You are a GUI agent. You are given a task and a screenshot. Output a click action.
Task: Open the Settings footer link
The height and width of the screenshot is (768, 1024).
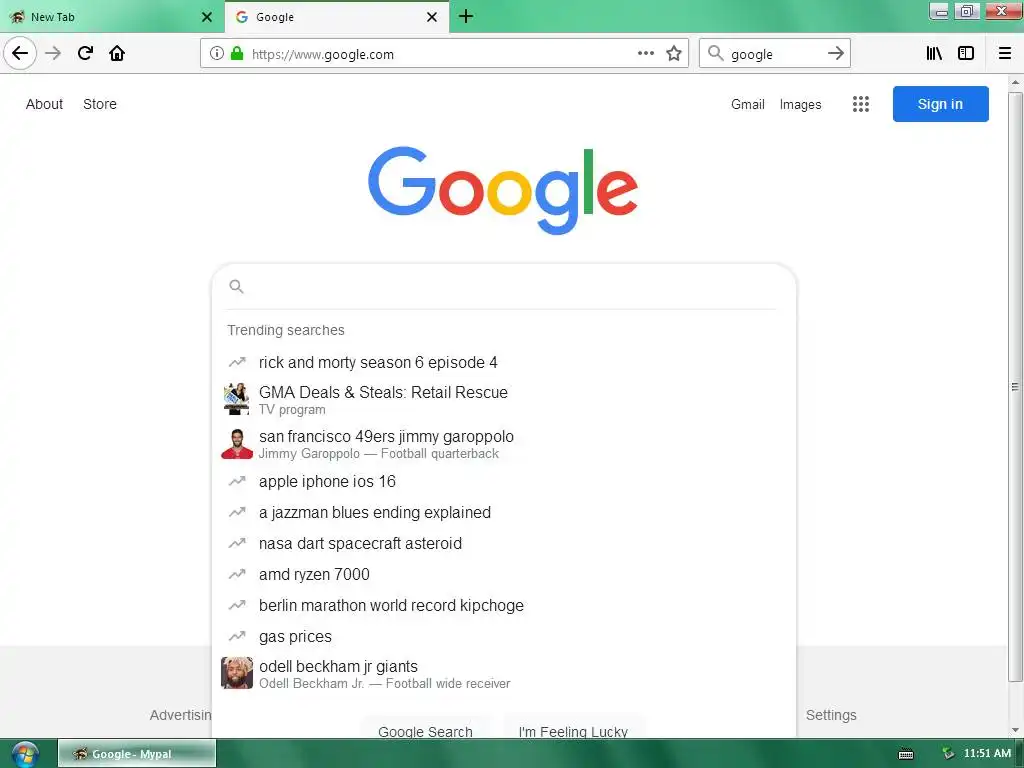[831, 715]
